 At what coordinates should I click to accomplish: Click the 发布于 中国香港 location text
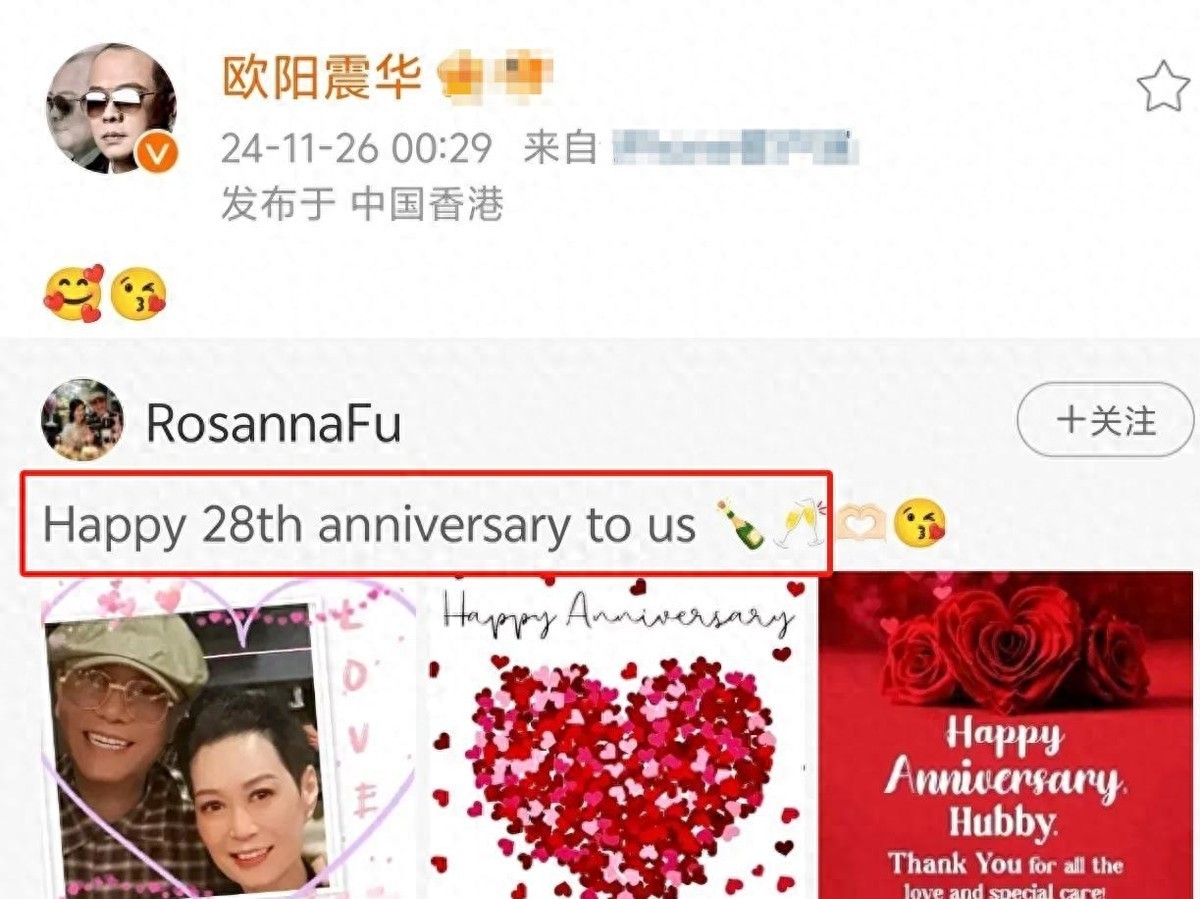(x=362, y=205)
